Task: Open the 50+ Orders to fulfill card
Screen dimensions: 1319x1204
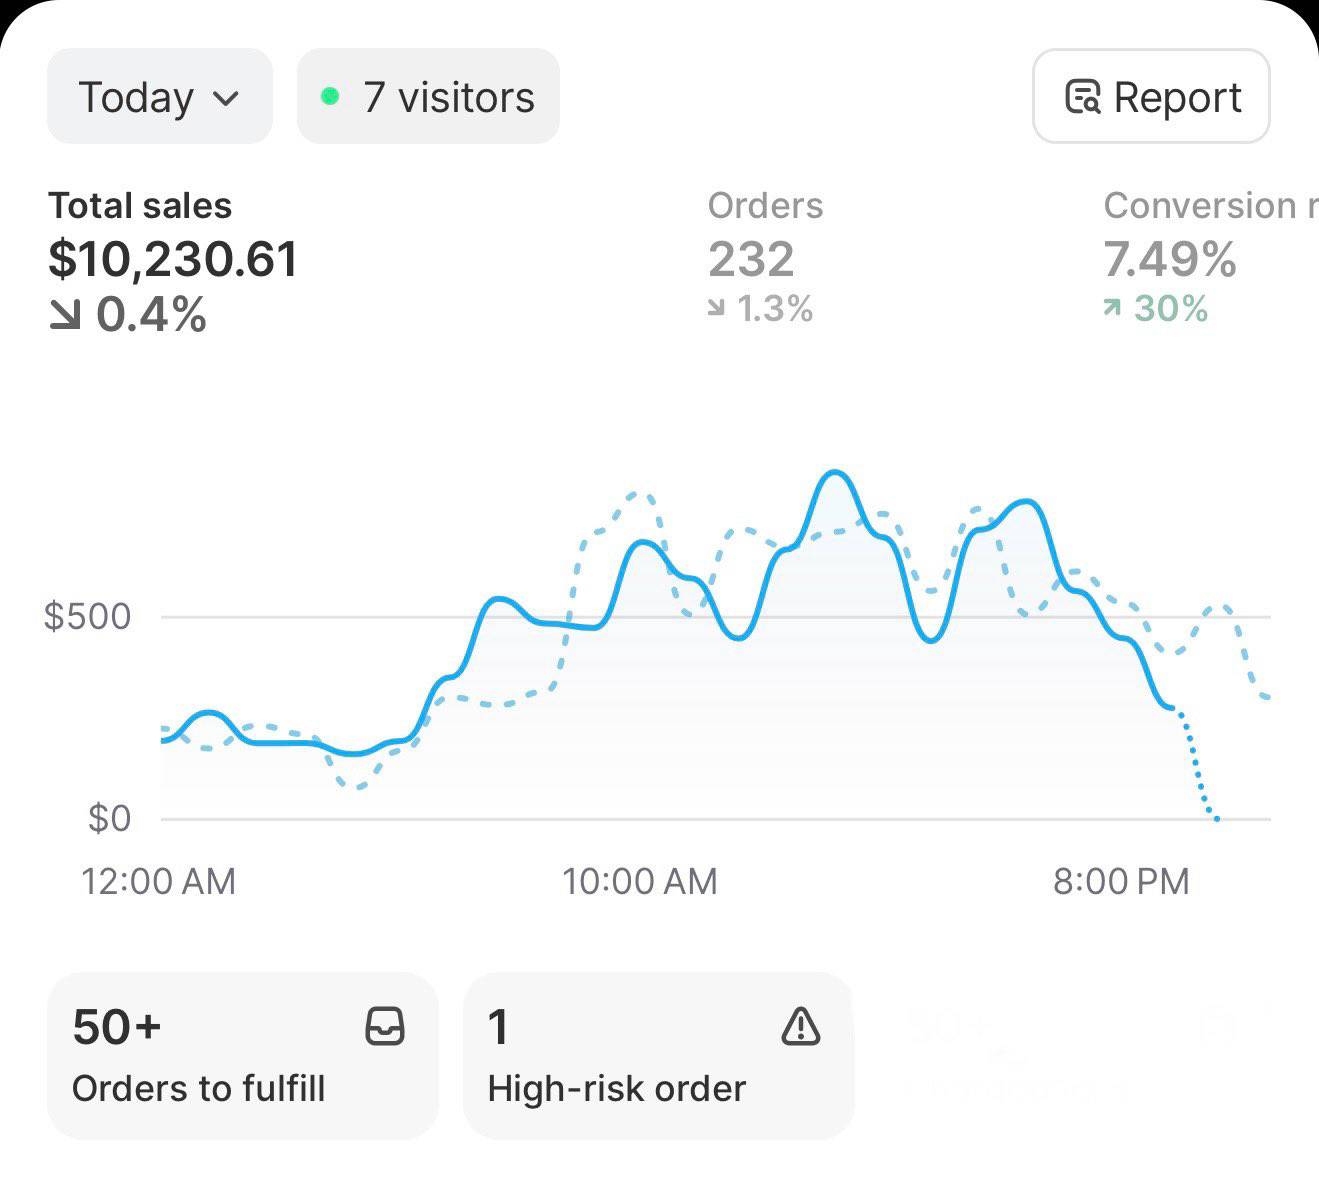Action: [242, 1056]
